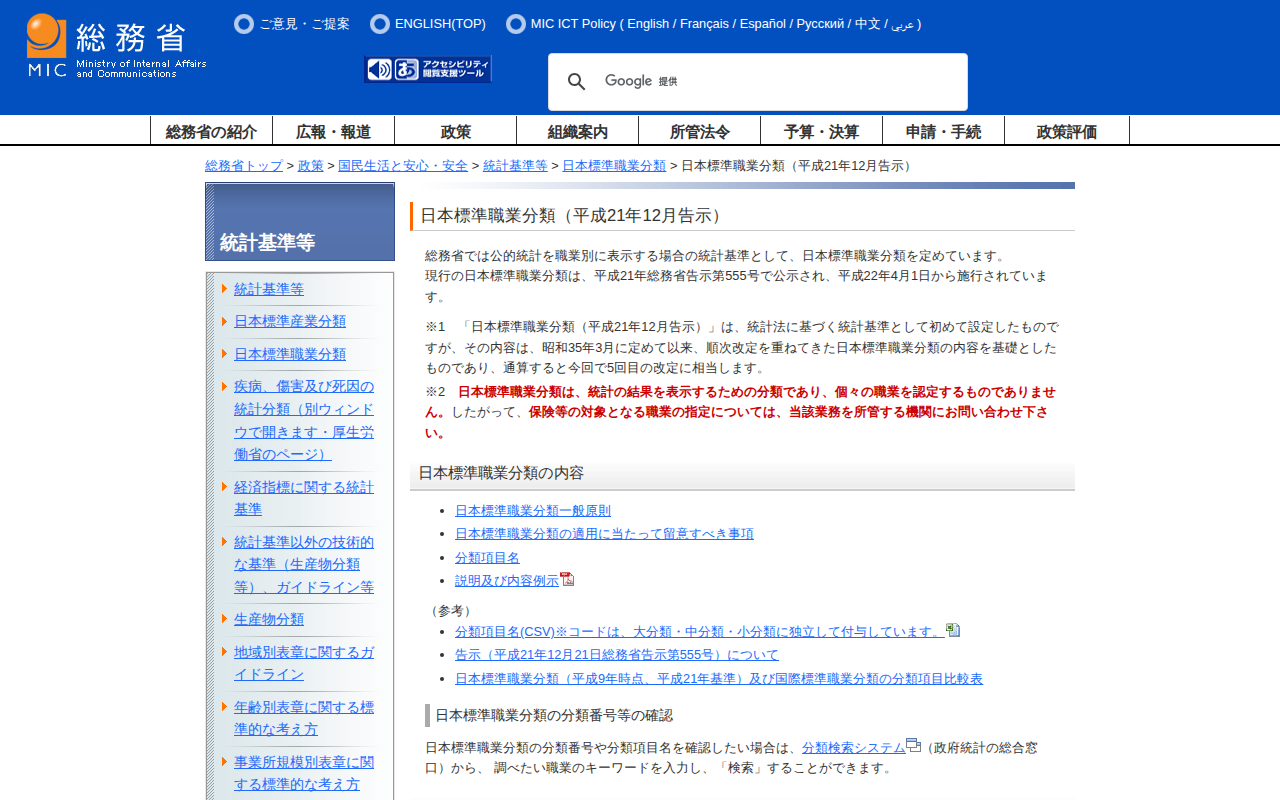Select 予算・決算 in the top navigation
Viewport: 1280px width, 800px height.
pyautogui.click(x=822, y=130)
